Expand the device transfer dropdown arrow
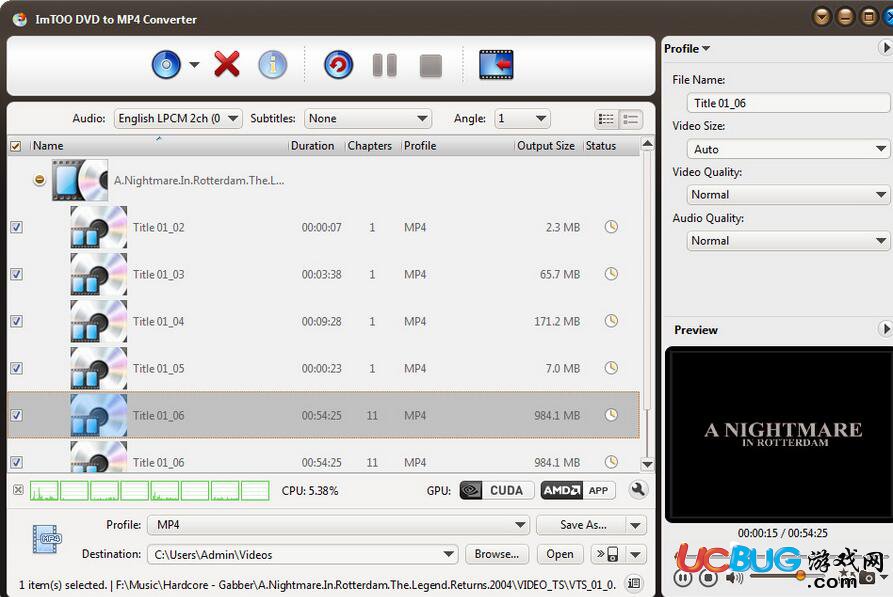This screenshot has height=597, width=893. 636,554
